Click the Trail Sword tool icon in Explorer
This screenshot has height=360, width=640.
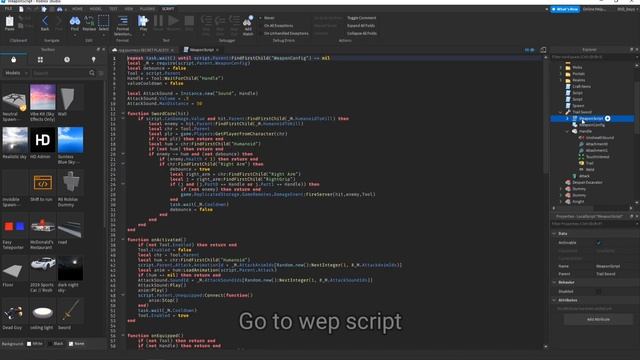pyautogui.click(x=568, y=112)
